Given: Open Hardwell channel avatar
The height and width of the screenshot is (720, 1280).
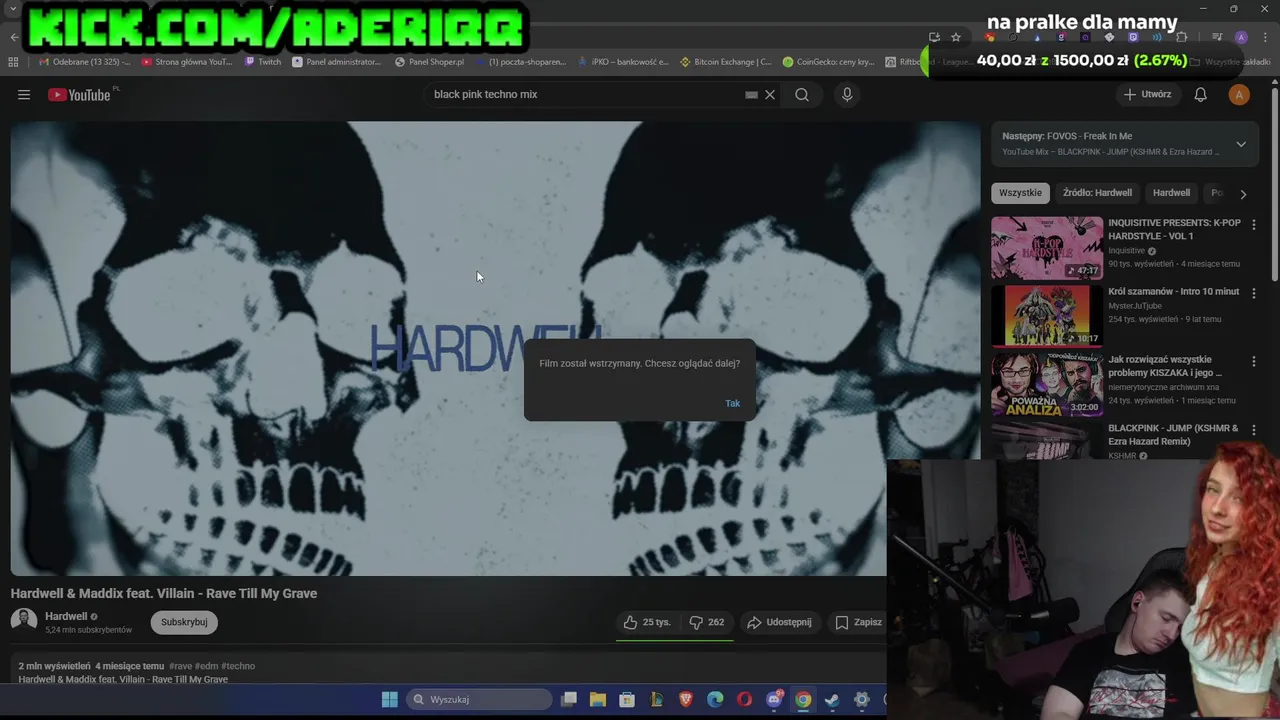Looking at the screenshot, I should coord(24,621).
